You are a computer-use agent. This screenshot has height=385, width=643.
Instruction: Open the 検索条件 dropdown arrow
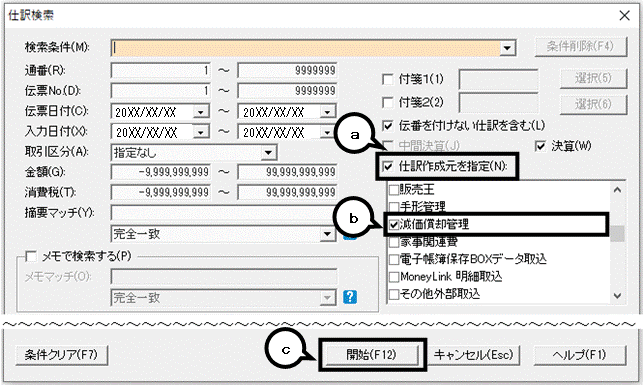[507, 48]
